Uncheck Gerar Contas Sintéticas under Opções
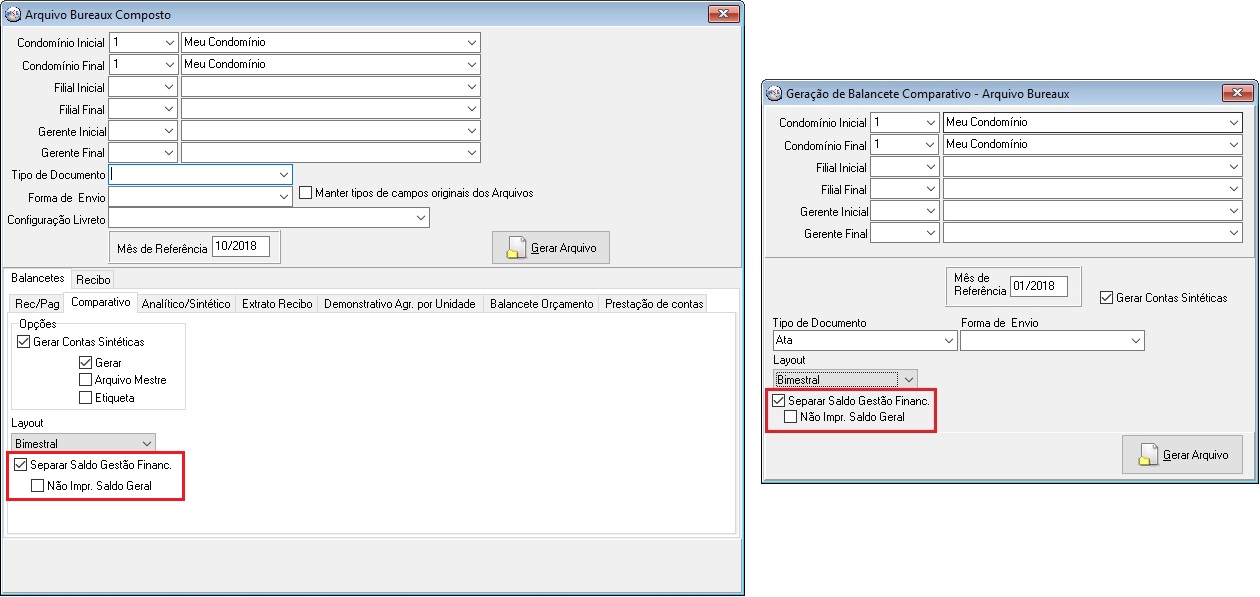The height and width of the screenshot is (597, 1260). click(25, 342)
